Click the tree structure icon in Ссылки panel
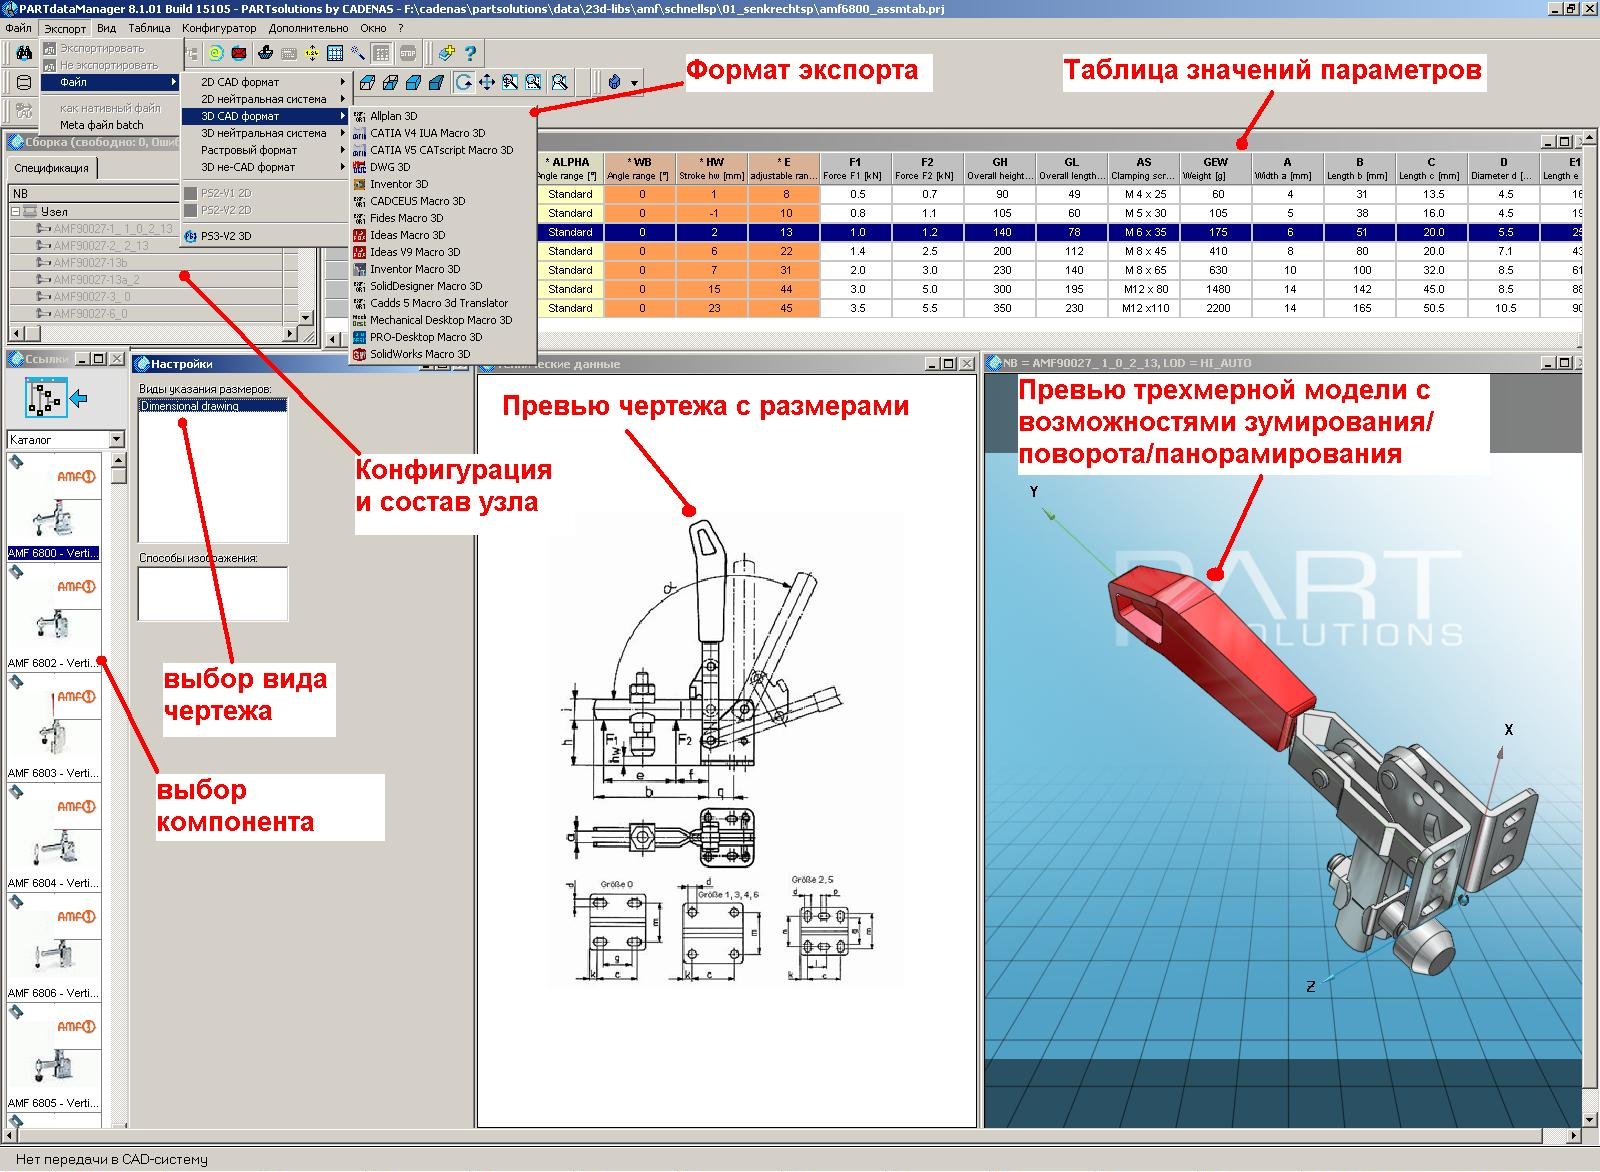The width and height of the screenshot is (1600, 1172). pyautogui.click(x=46, y=398)
